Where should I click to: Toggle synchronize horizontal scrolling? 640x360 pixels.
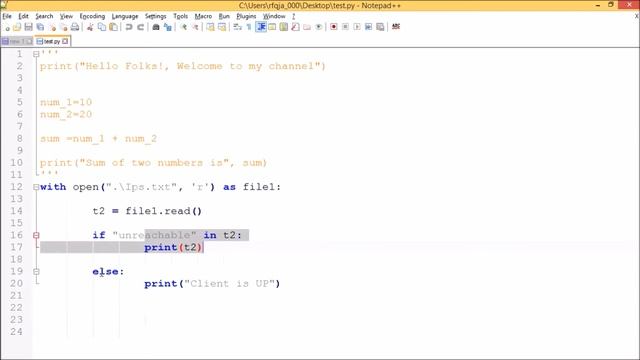point(222,27)
